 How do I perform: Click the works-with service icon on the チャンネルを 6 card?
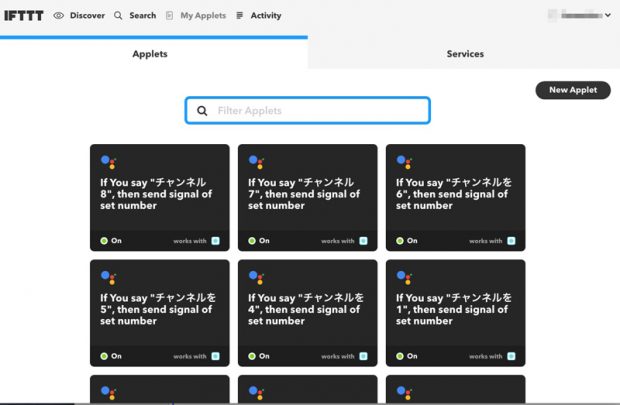tap(511, 241)
